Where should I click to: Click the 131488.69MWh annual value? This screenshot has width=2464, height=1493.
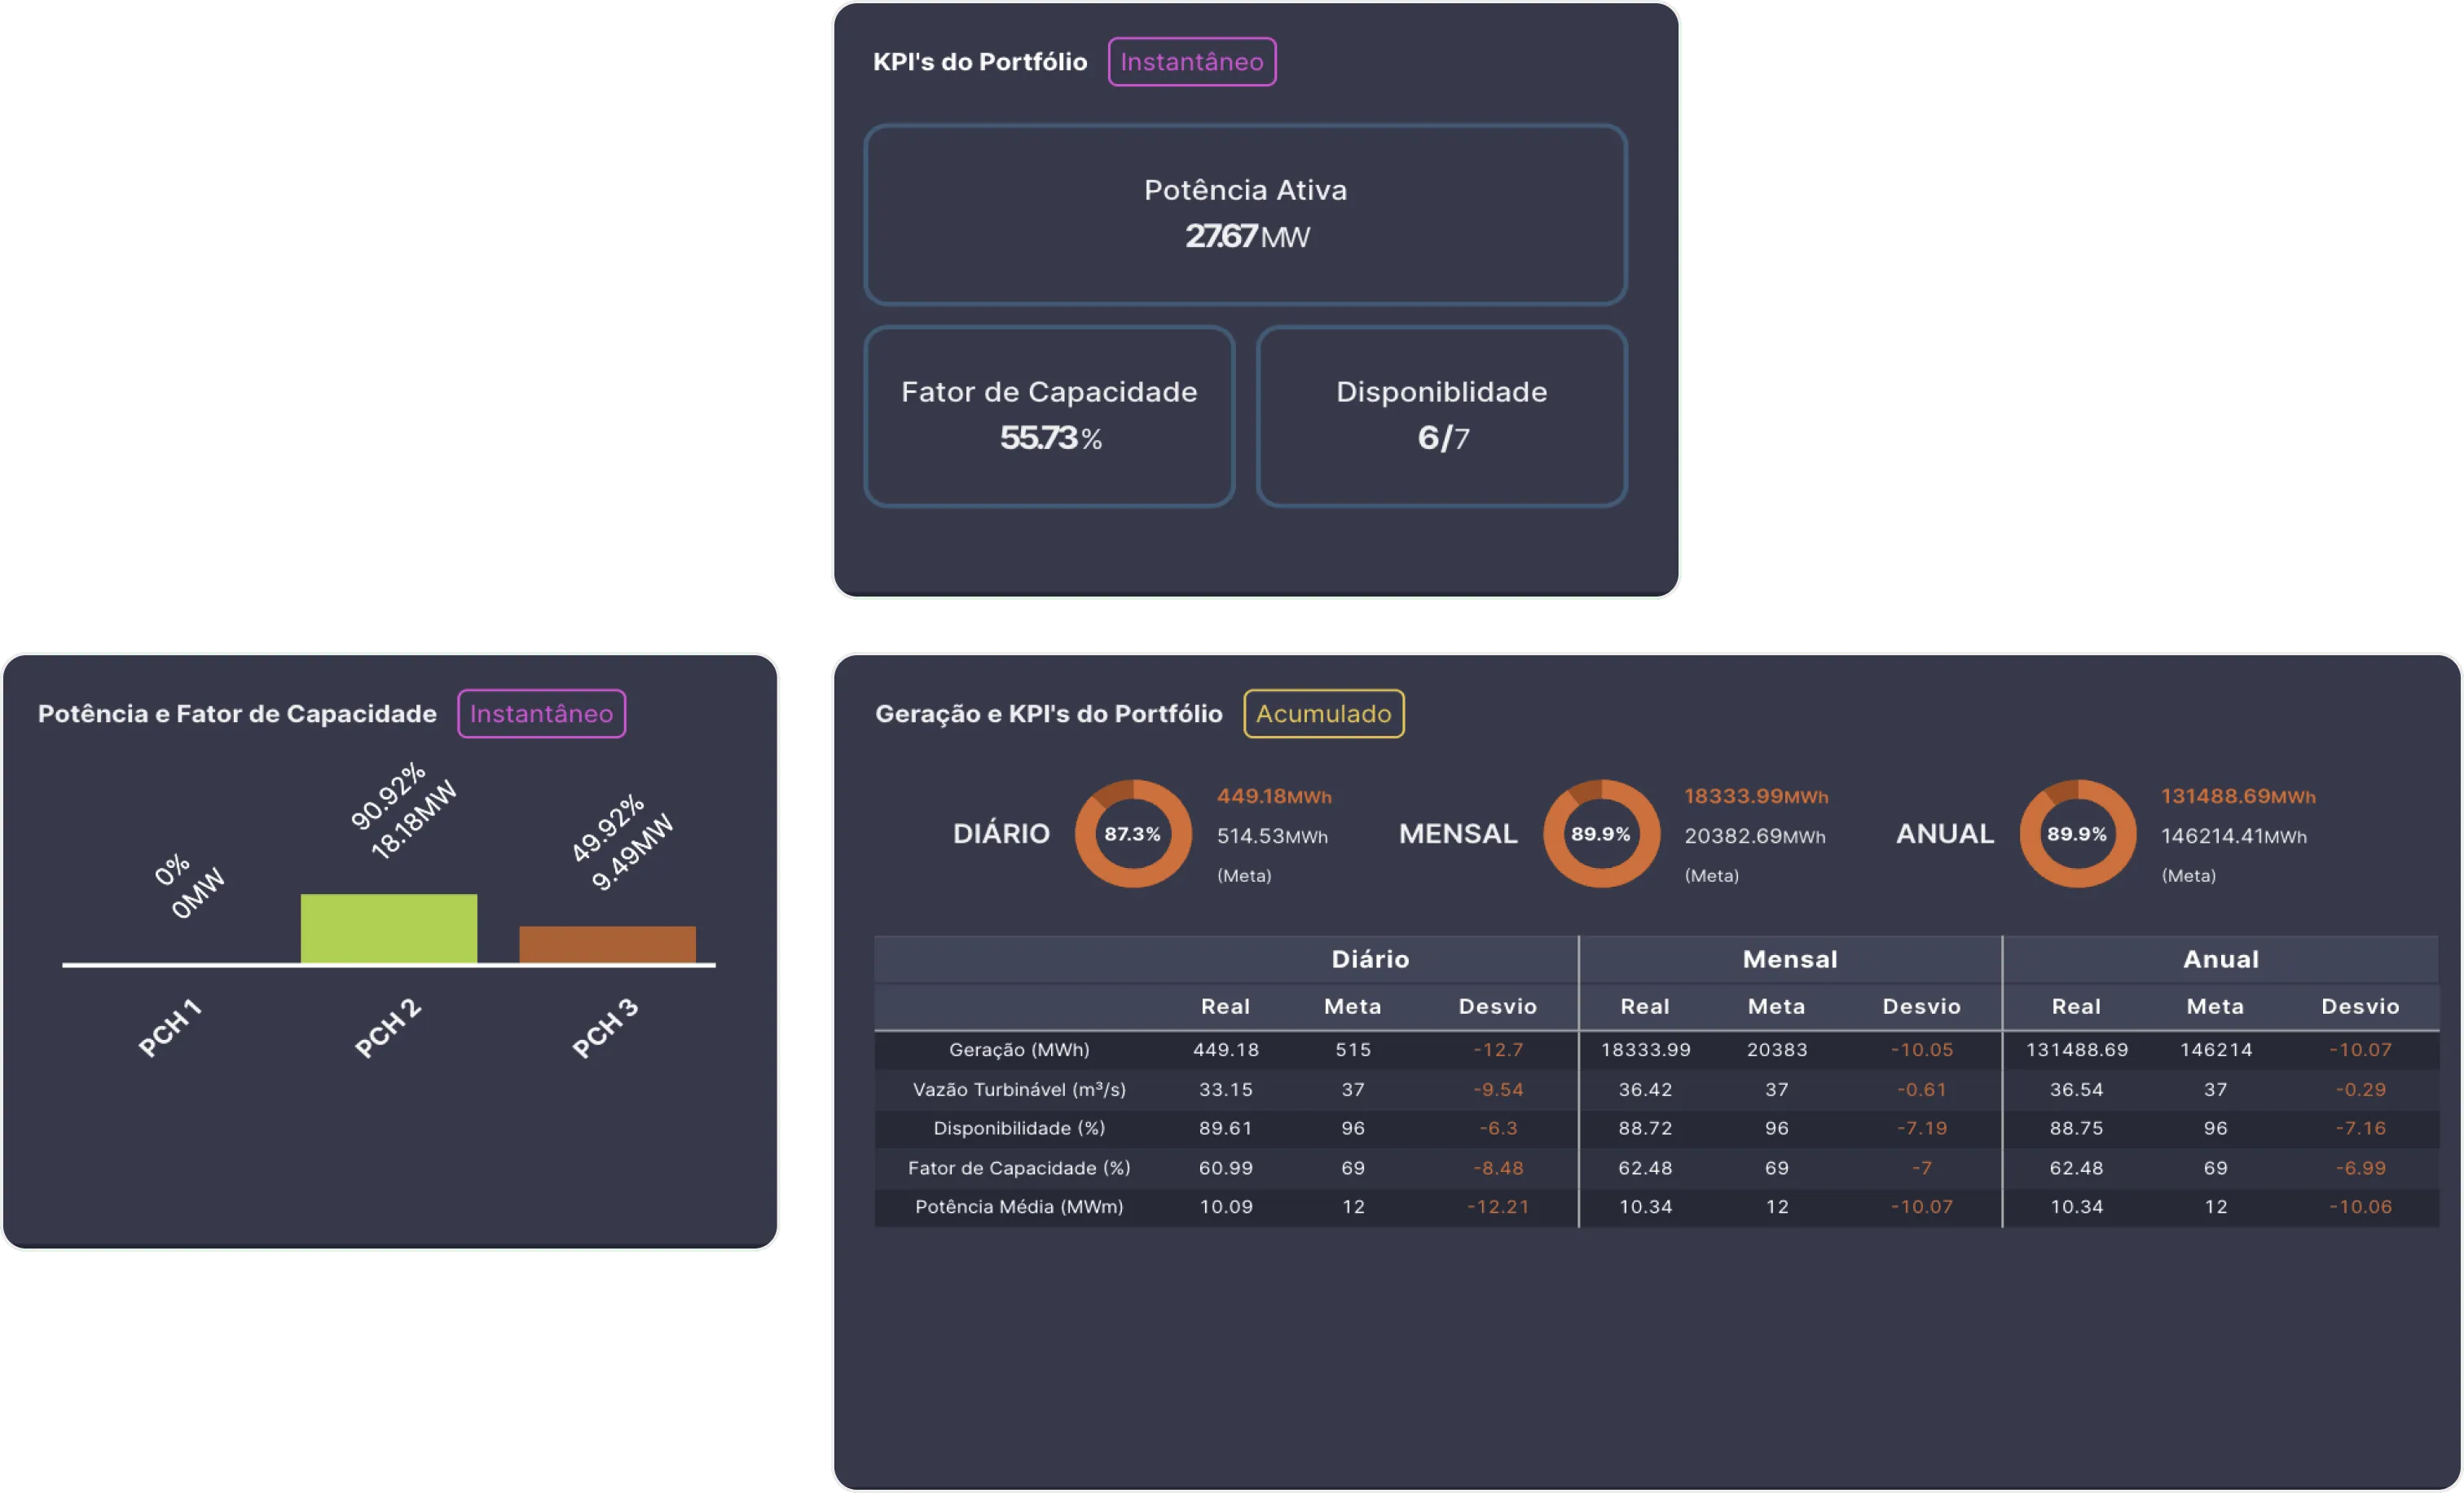pos(2238,797)
